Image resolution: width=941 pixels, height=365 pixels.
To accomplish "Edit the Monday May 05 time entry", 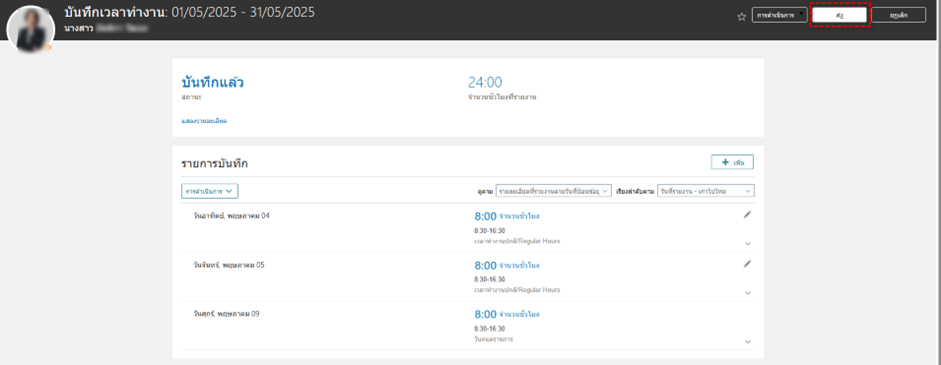I will (x=747, y=264).
